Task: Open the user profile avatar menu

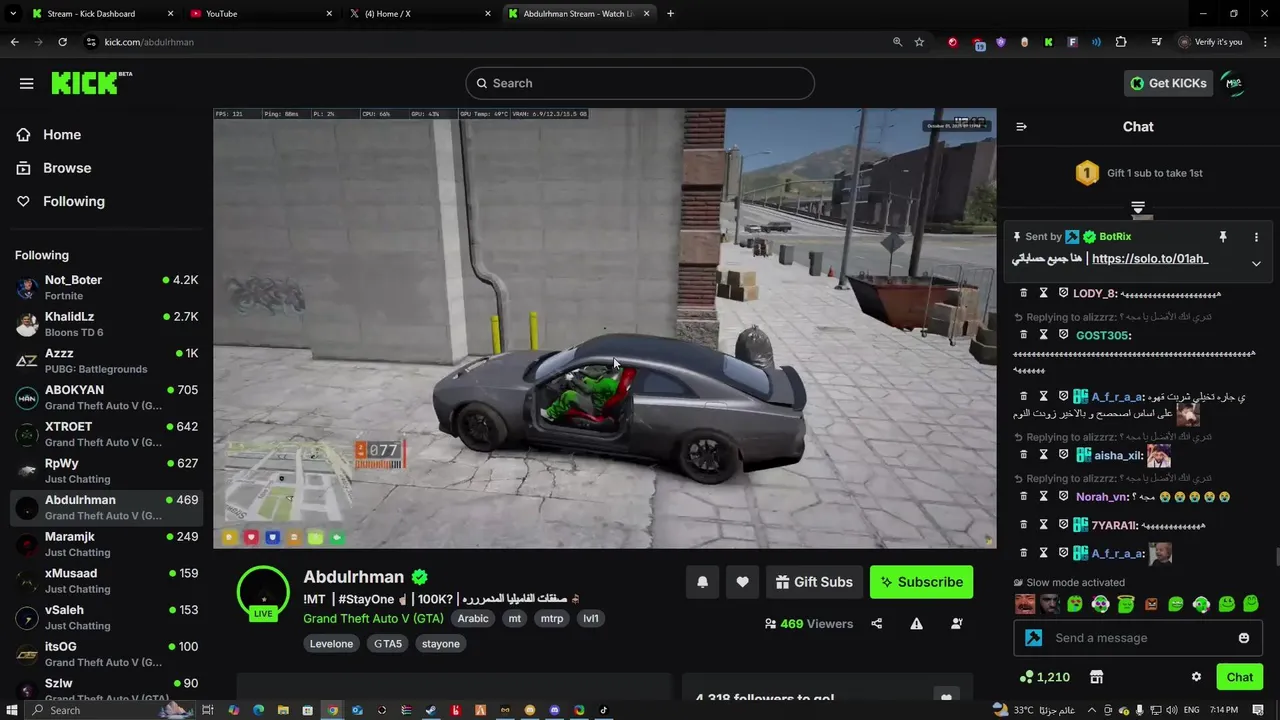Action: tap(1233, 83)
